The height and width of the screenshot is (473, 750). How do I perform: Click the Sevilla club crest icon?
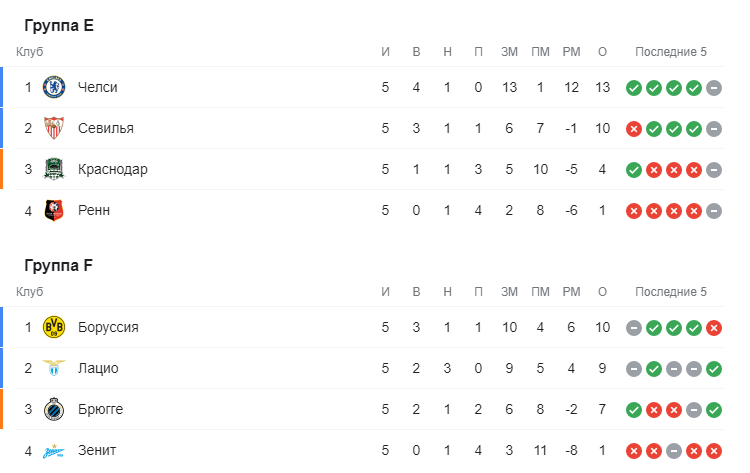[x=54, y=128]
